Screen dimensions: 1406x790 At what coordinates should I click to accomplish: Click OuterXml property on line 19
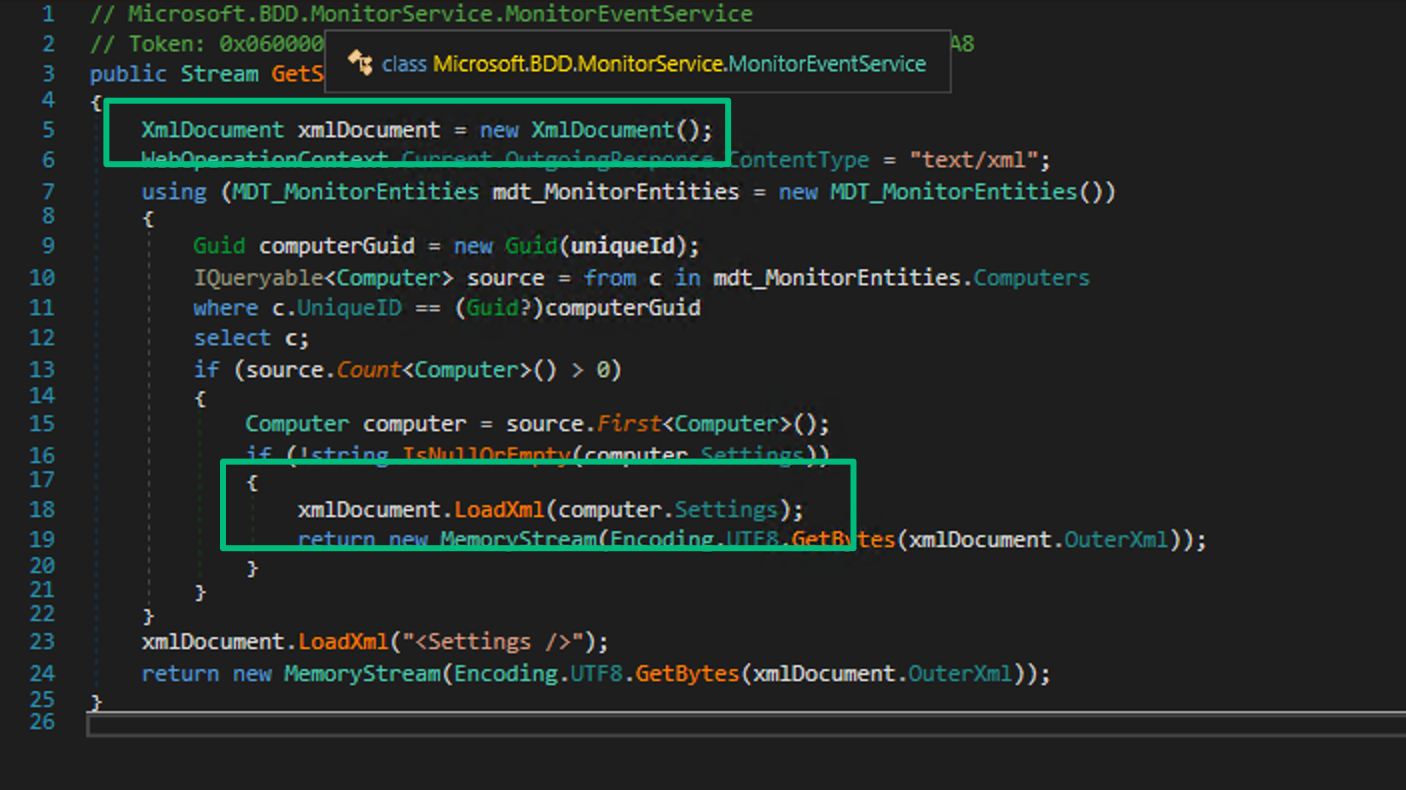pyautogui.click(x=1115, y=540)
